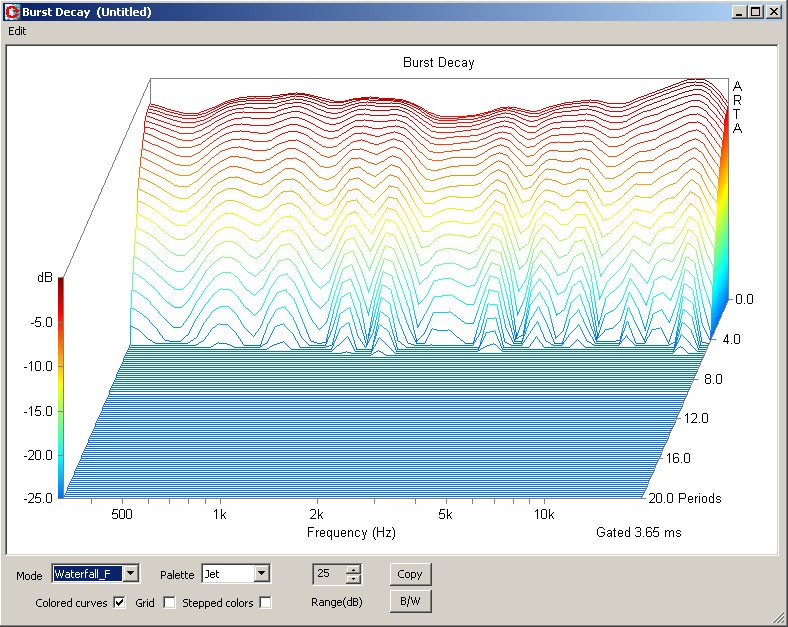788x627 pixels.
Task: Toggle the Stepped colors checkbox
Action: (265, 603)
